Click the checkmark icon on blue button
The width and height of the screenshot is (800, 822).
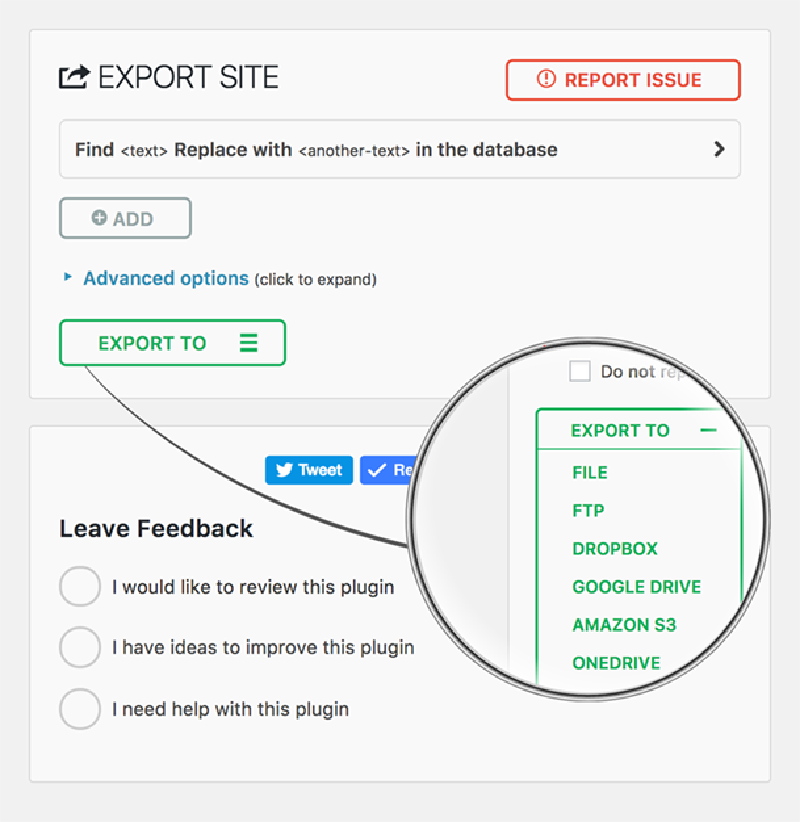[377, 470]
